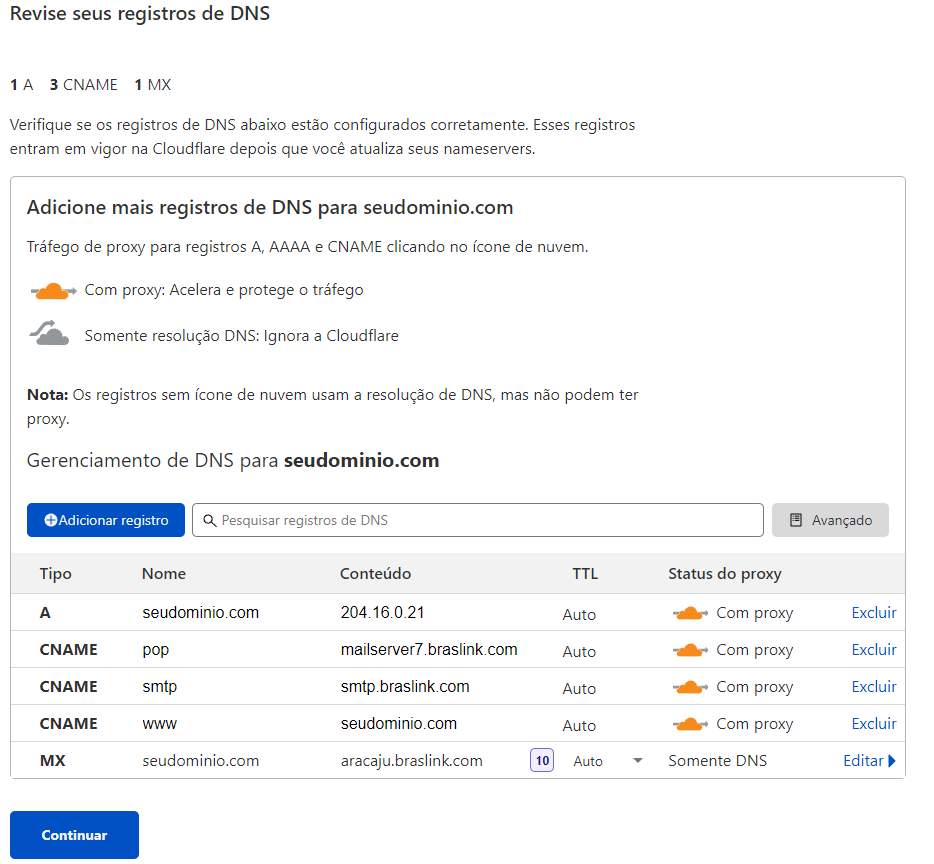Focus the Pesquisar registros de DNS field
This screenshot has height=864, width=934.
click(x=478, y=520)
